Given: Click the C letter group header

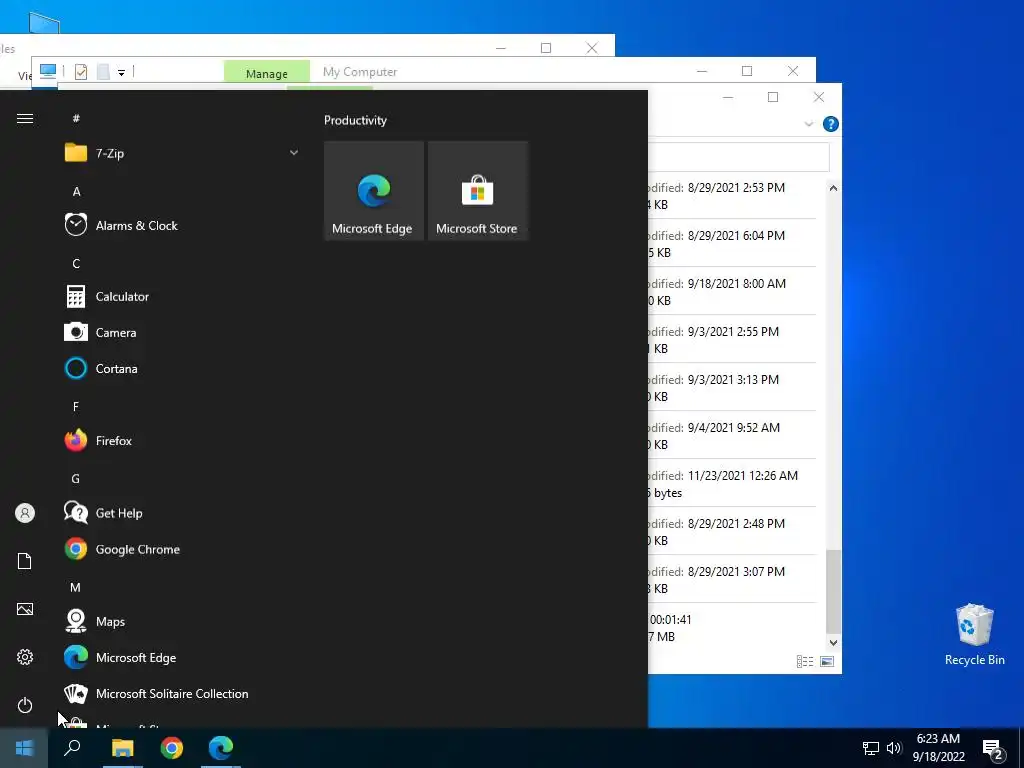Looking at the screenshot, I should pos(76,264).
